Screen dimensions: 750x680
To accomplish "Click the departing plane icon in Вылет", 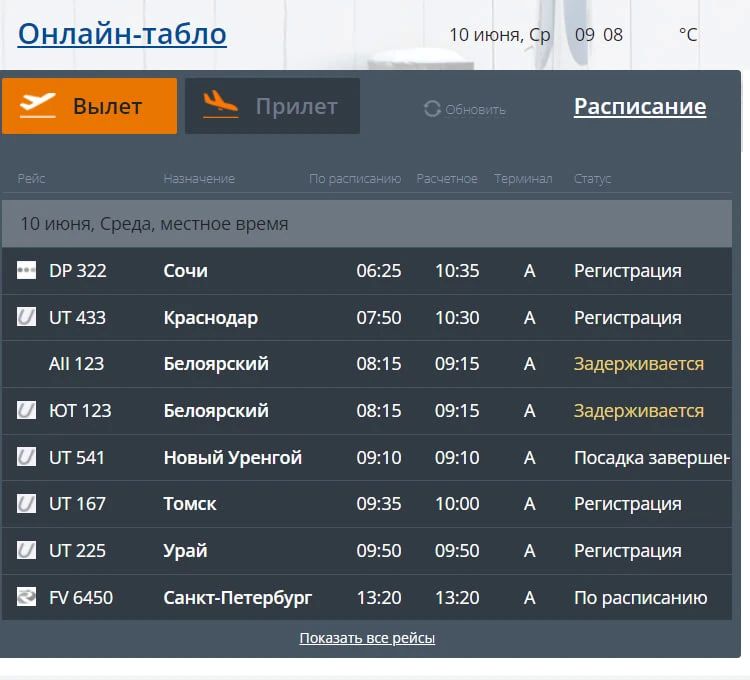I will coord(37,105).
